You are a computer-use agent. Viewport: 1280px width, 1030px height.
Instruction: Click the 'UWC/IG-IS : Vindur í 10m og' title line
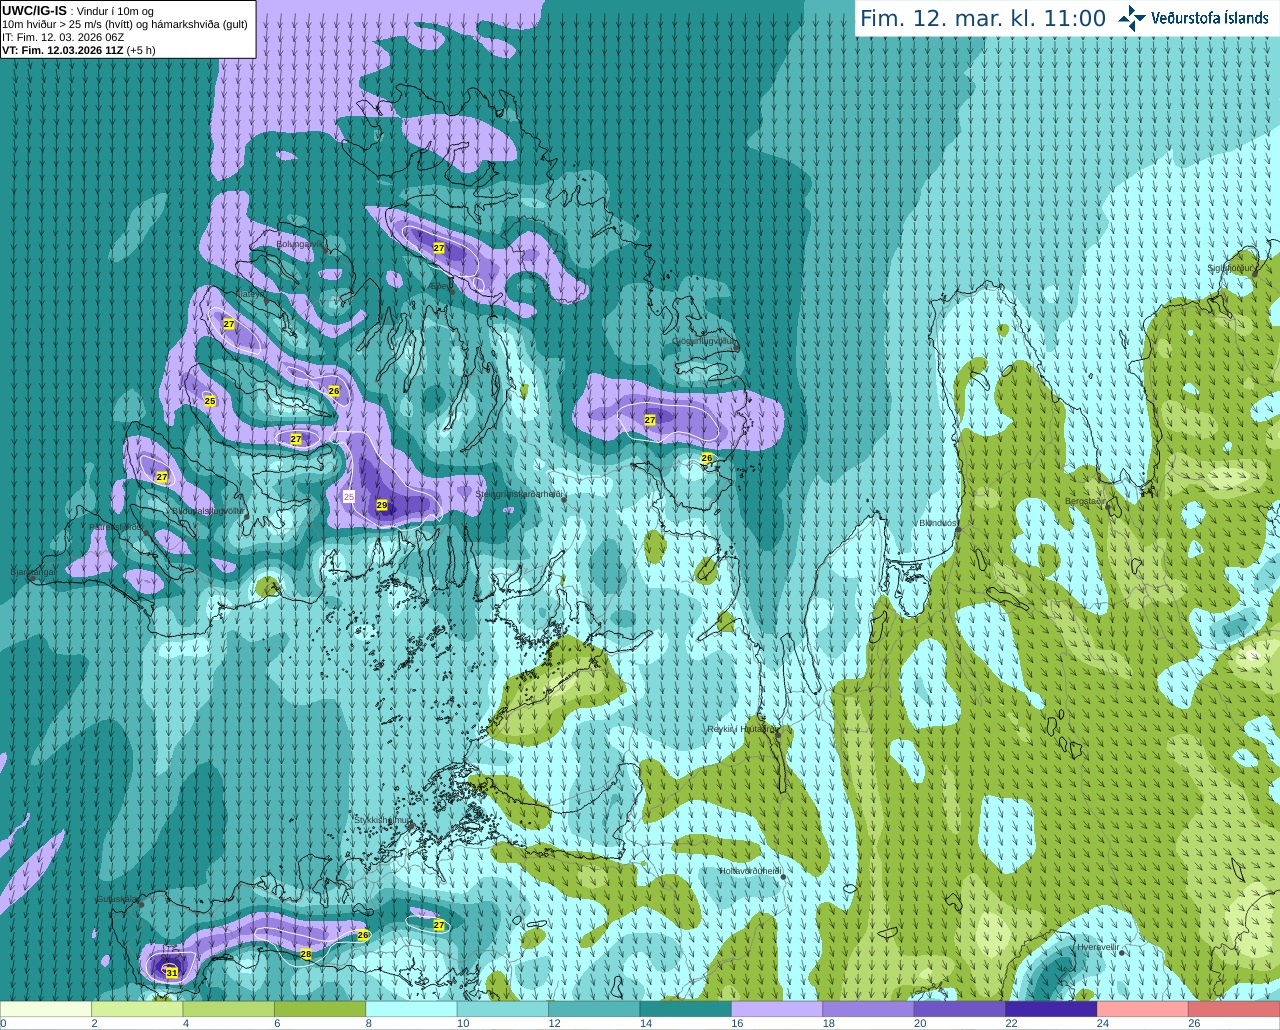pos(78,11)
